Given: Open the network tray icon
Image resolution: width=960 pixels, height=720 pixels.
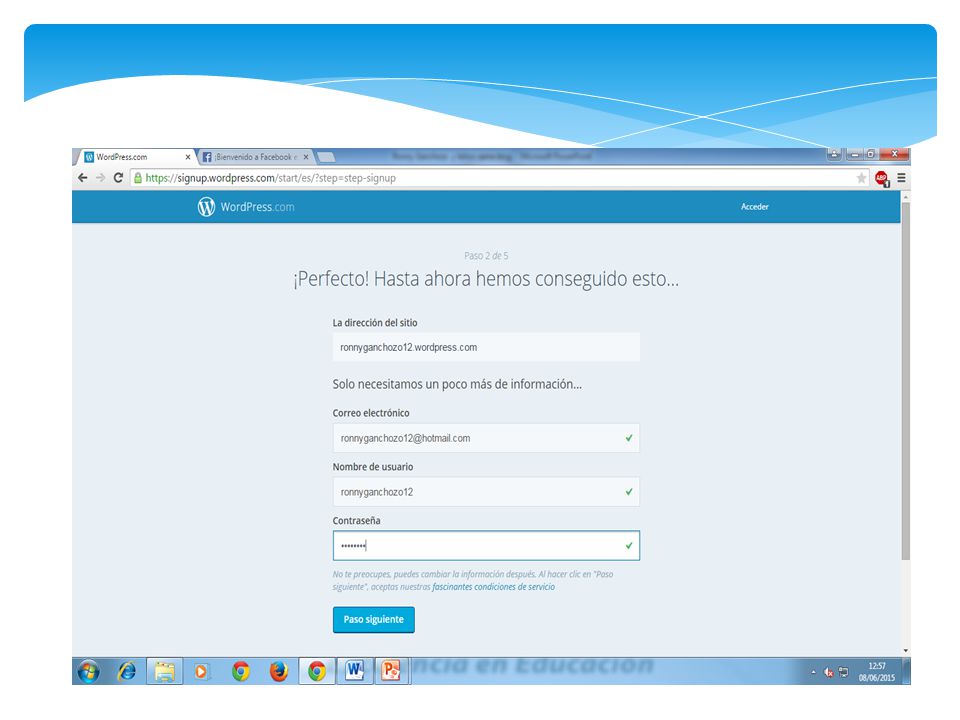Looking at the screenshot, I should pos(843,672).
